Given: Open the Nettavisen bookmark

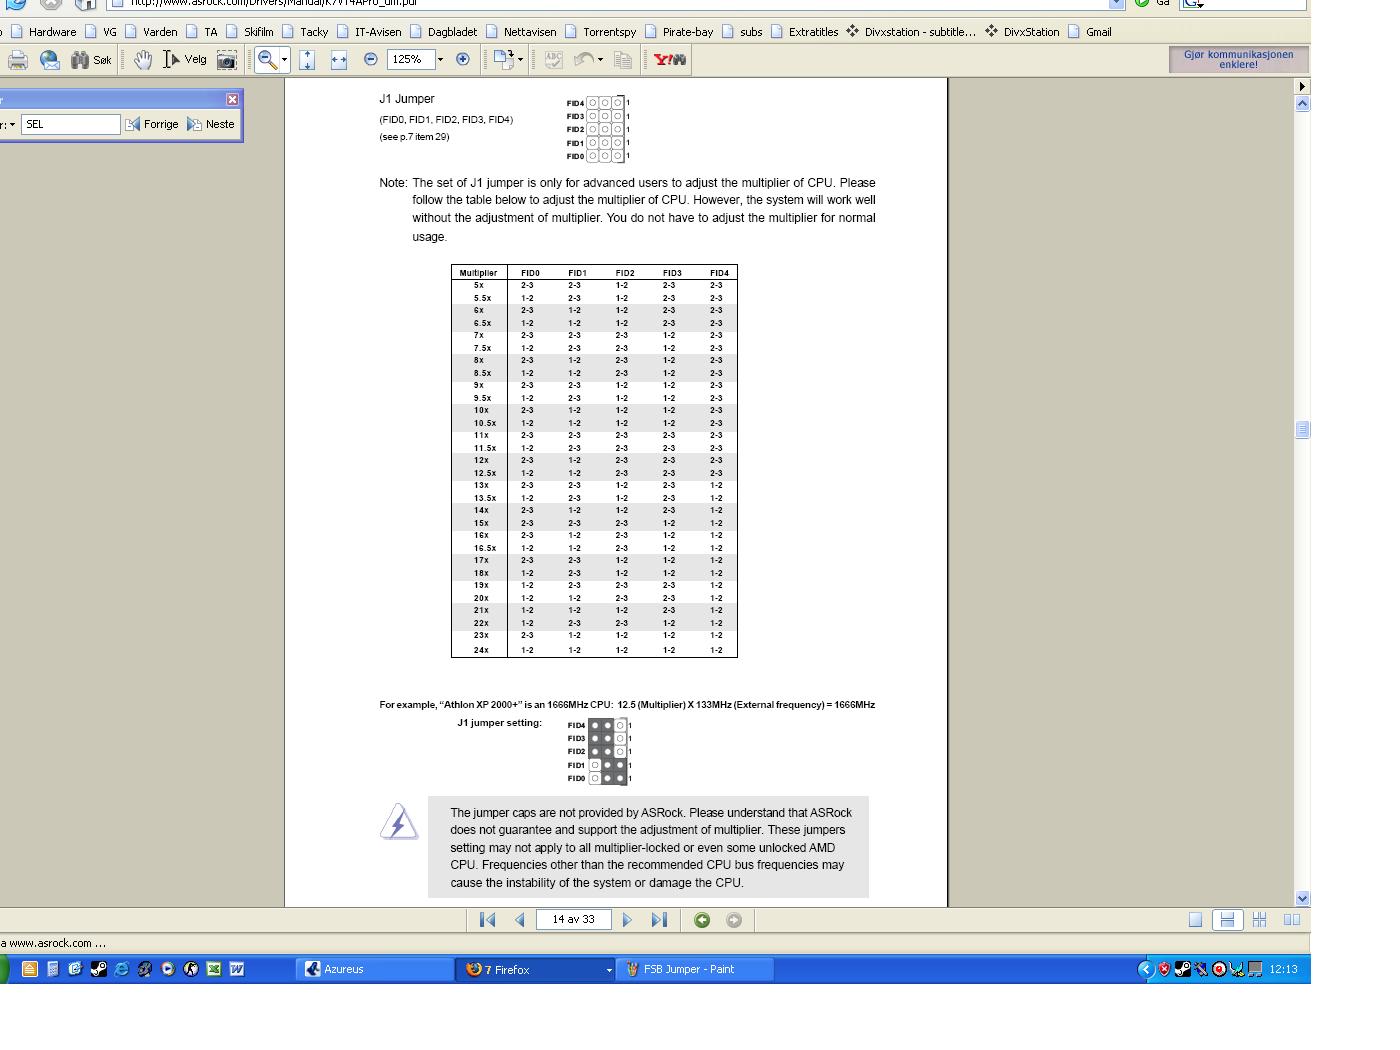Looking at the screenshot, I should (x=521, y=32).
